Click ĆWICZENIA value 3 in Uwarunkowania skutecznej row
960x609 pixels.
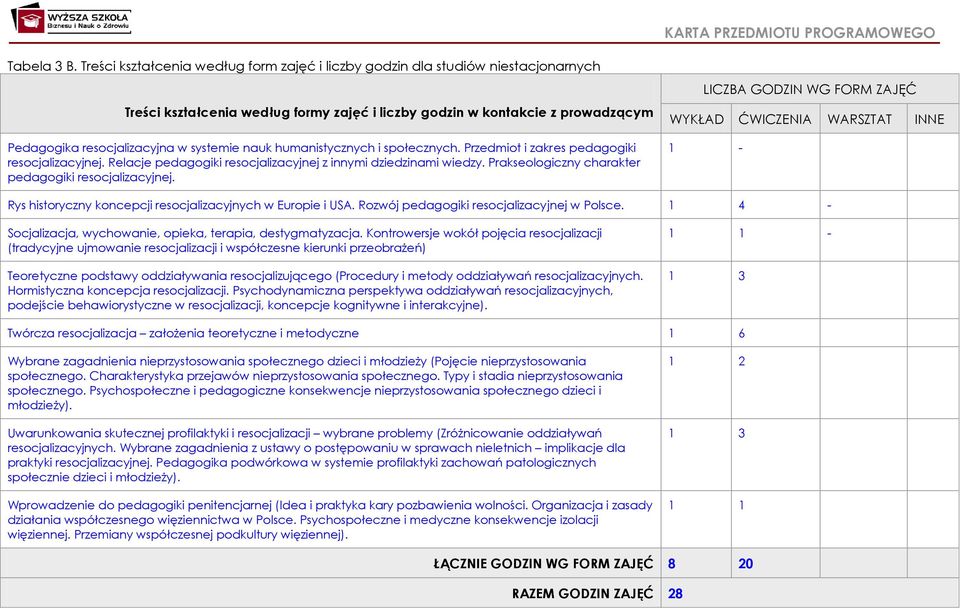(741, 433)
